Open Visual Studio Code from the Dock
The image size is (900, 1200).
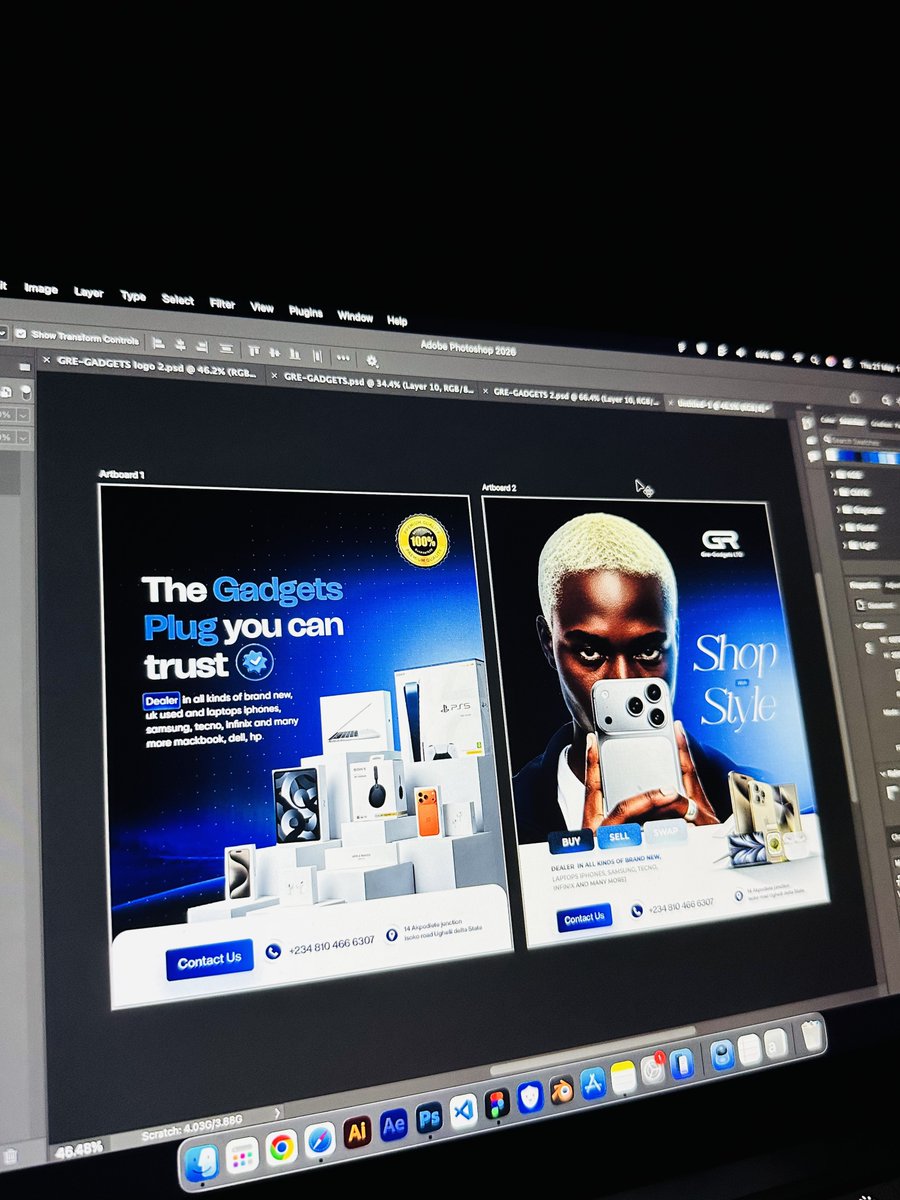[463, 1111]
